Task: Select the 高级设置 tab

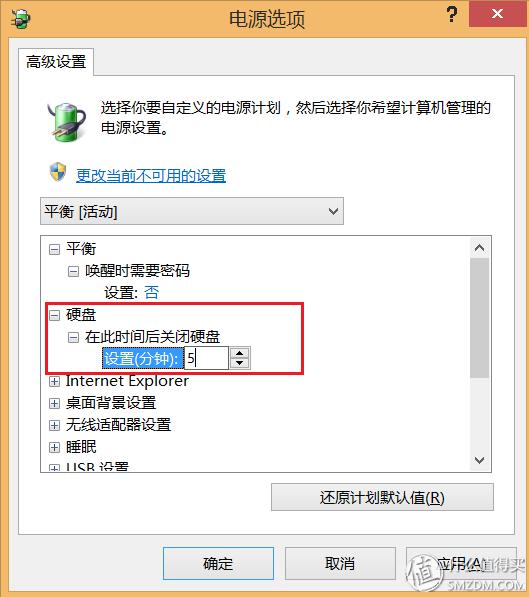Action: pyautogui.click(x=56, y=62)
